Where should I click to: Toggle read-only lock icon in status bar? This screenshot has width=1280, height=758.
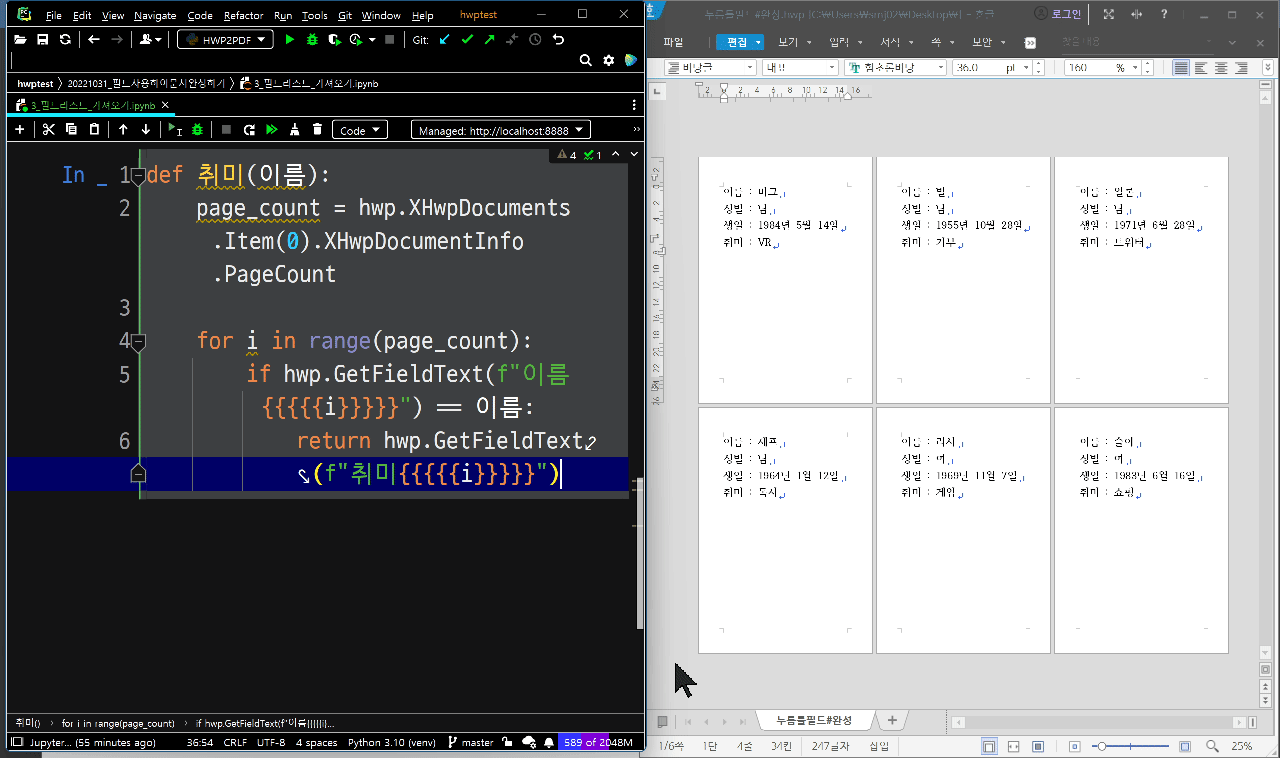tap(507, 743)
